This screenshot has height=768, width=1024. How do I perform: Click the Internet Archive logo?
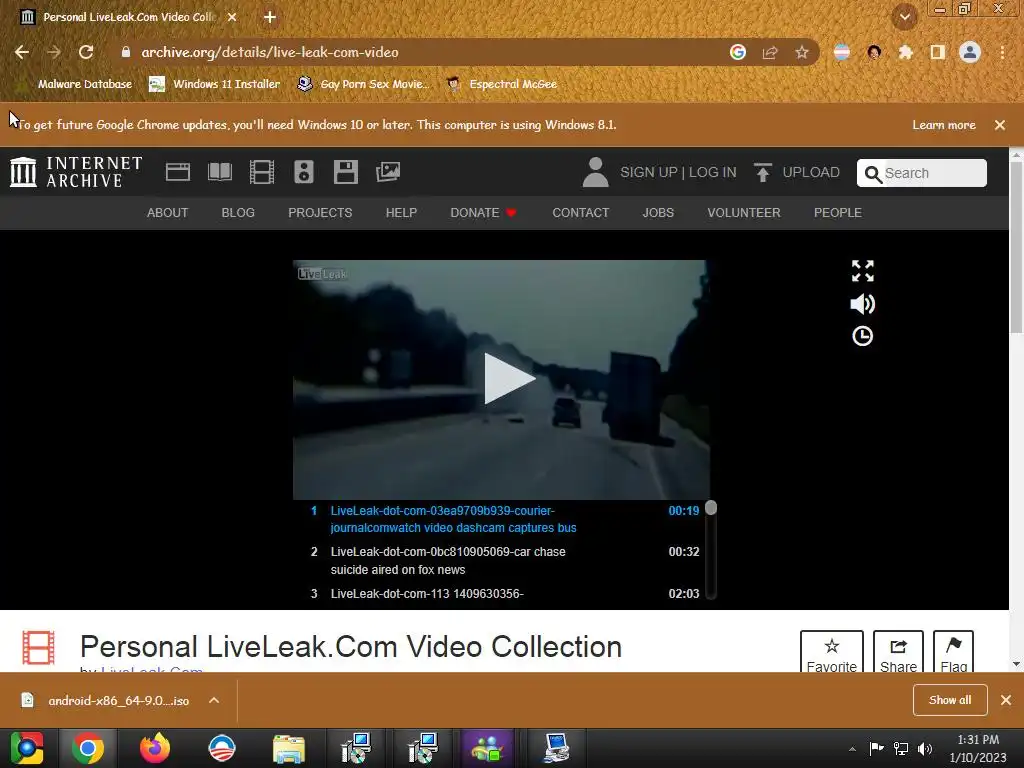pyautogui.click(x=76, y=172)
